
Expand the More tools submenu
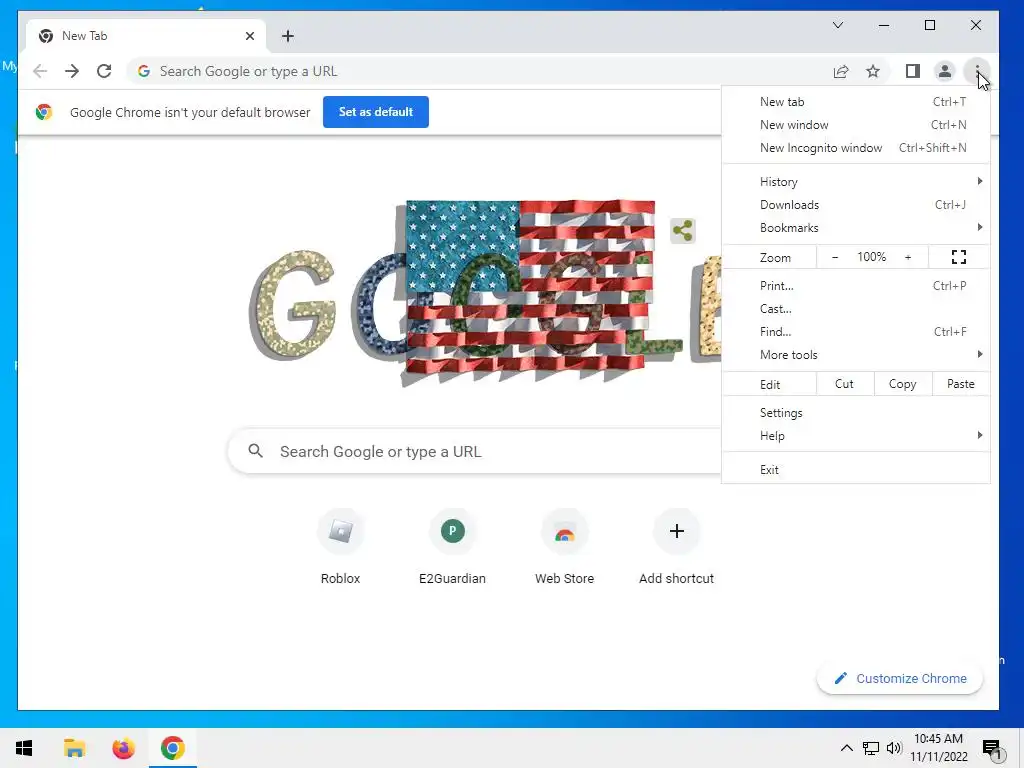(x=856, y=355)
